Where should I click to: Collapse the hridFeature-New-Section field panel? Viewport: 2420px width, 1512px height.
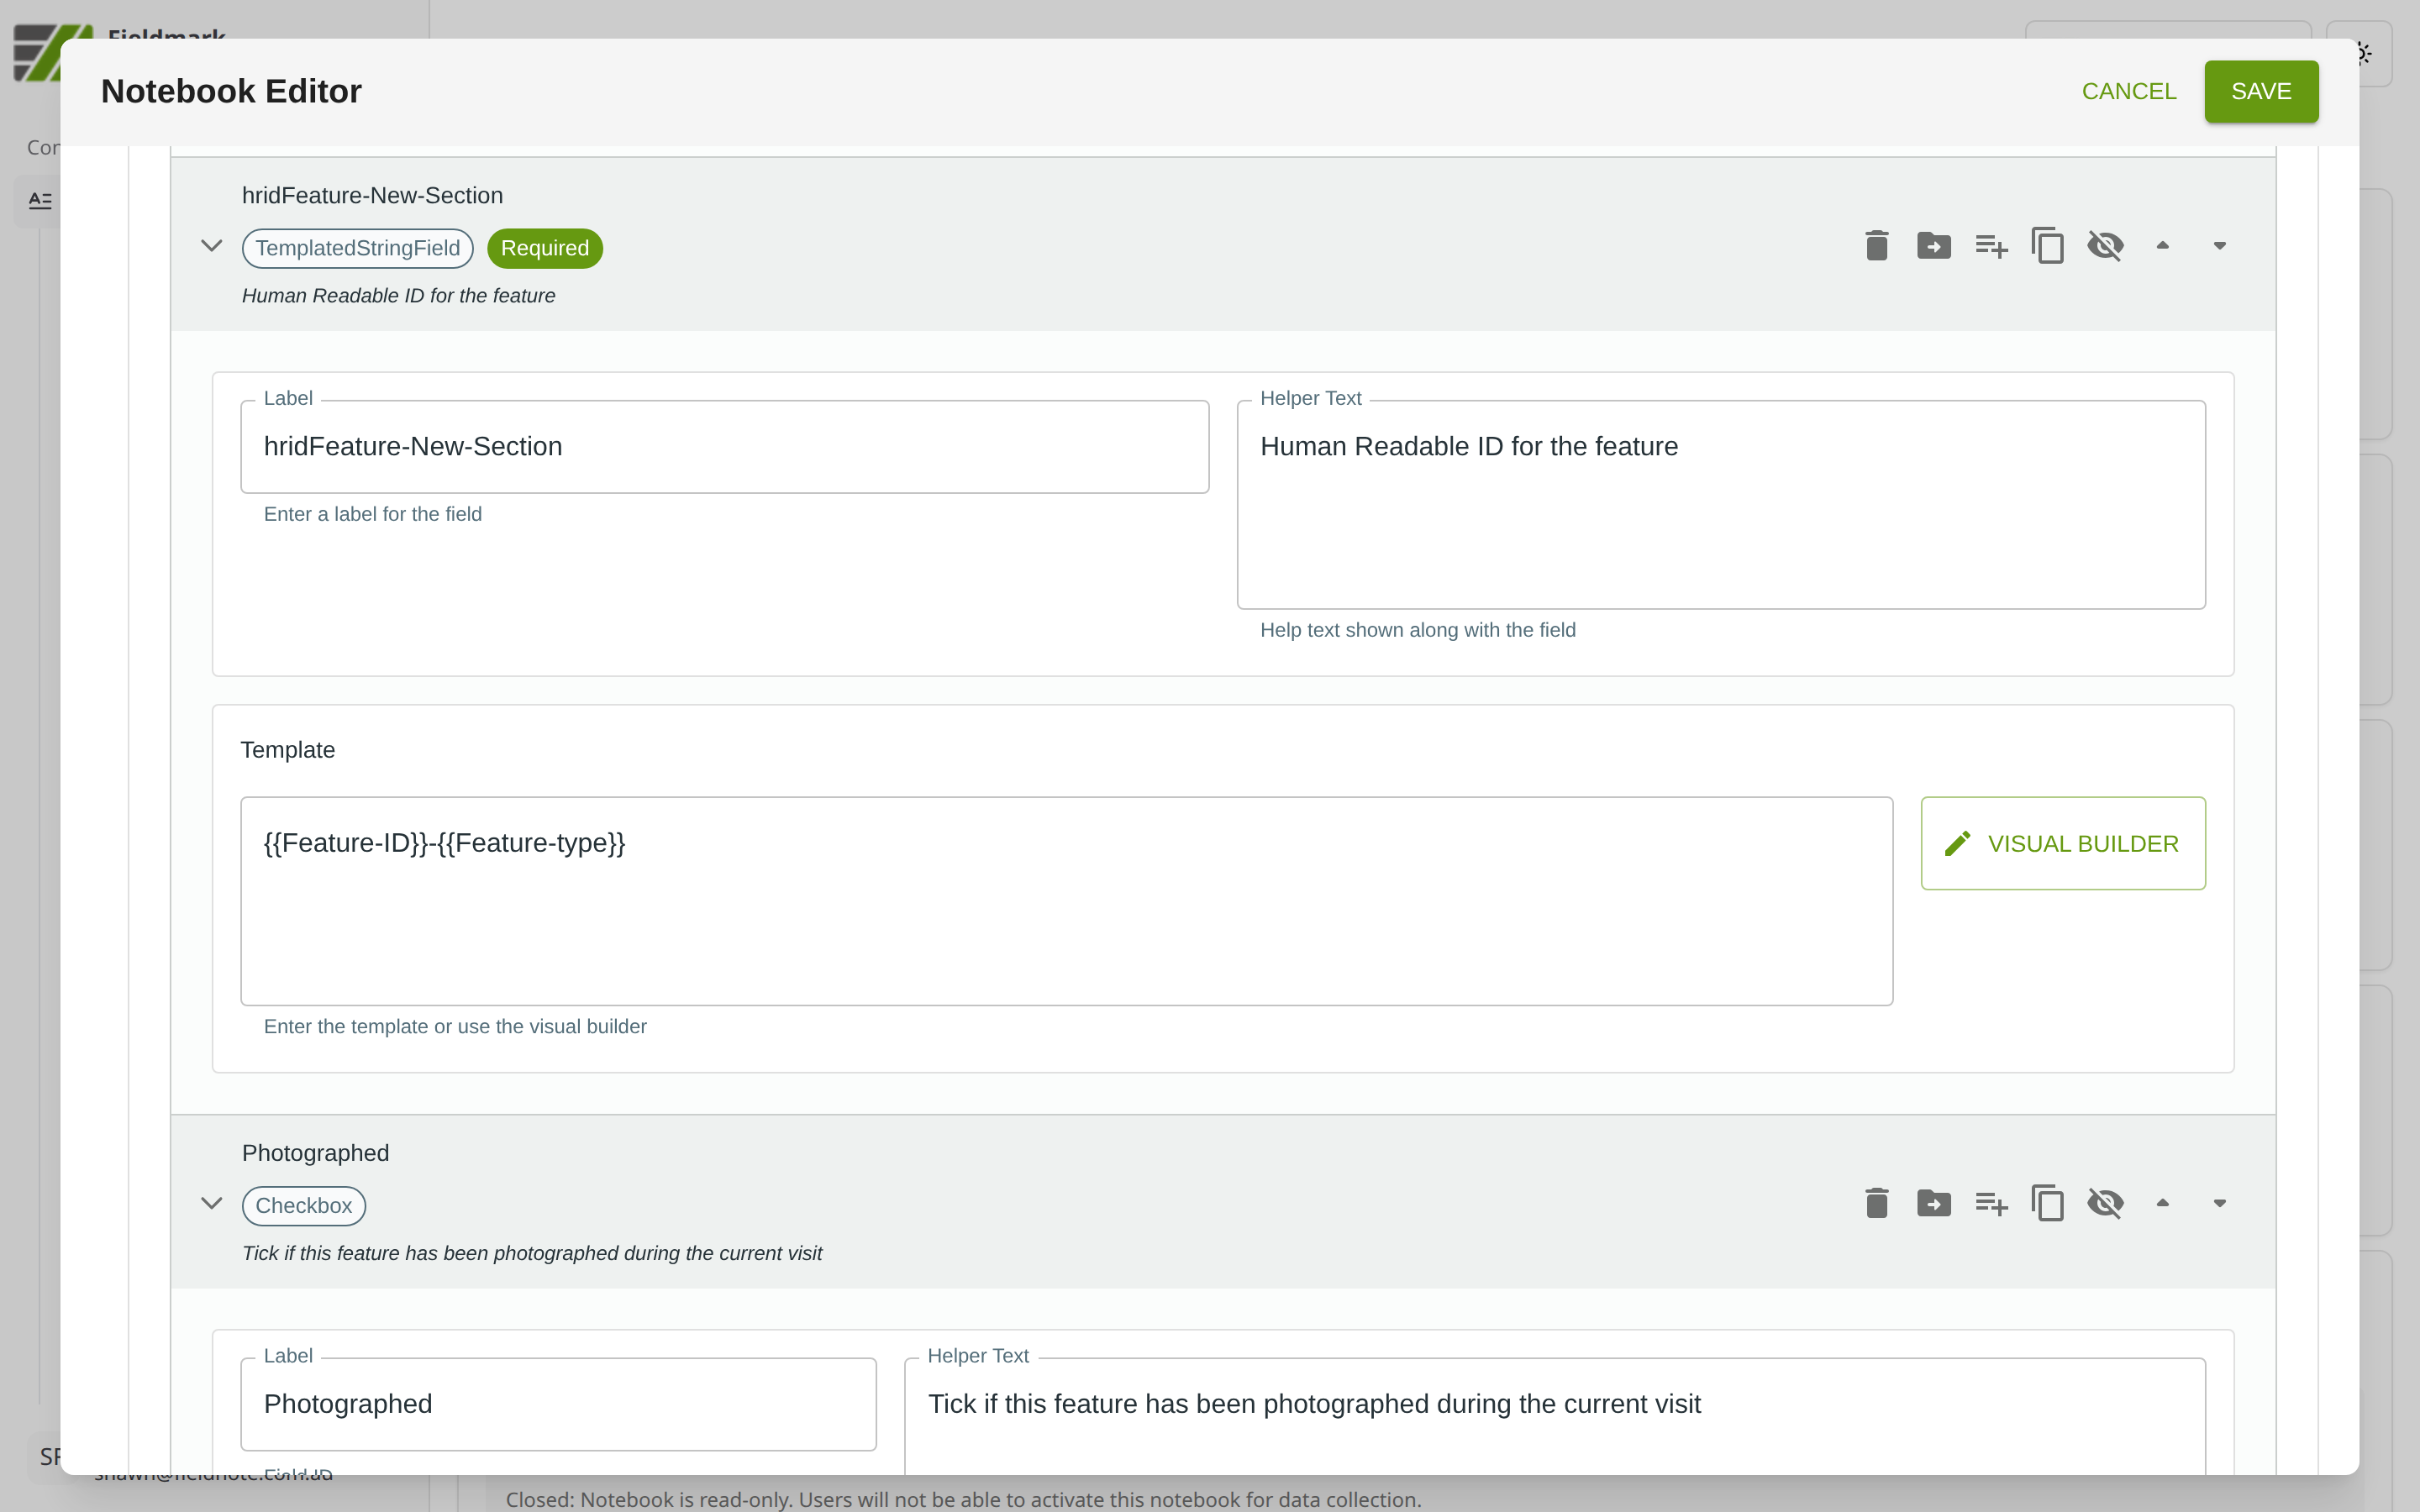[x=211, y=246]
